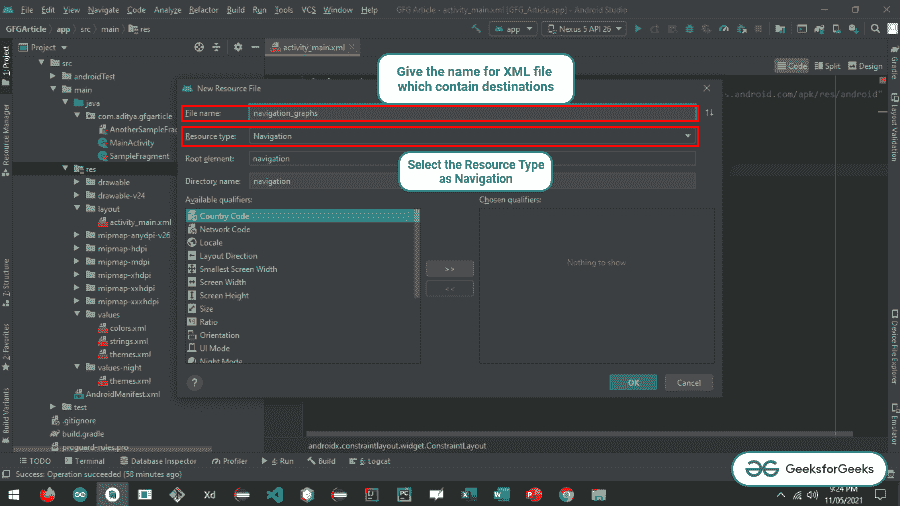Click the Make Project hammer icon
The height and width of the screenshot is (506, 900).
point(475,29)
